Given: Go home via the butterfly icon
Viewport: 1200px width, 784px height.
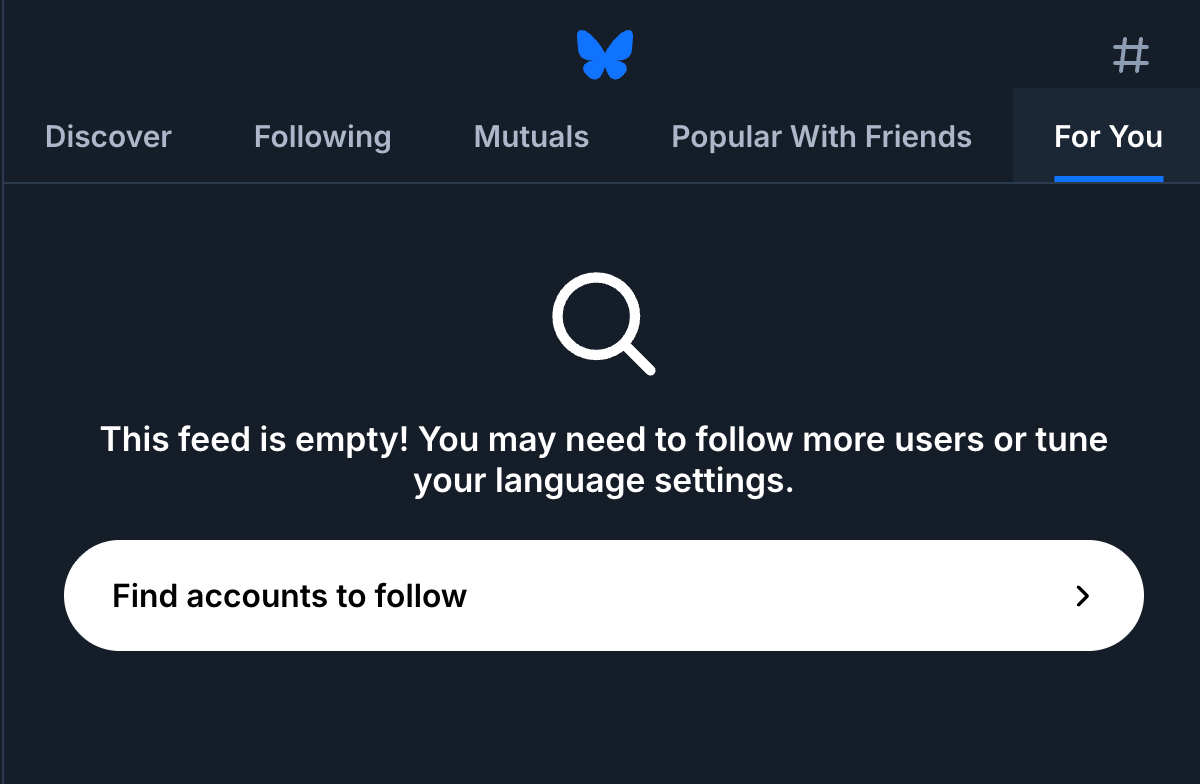Looking at the screenshot, I should click(x=605, y=54).
